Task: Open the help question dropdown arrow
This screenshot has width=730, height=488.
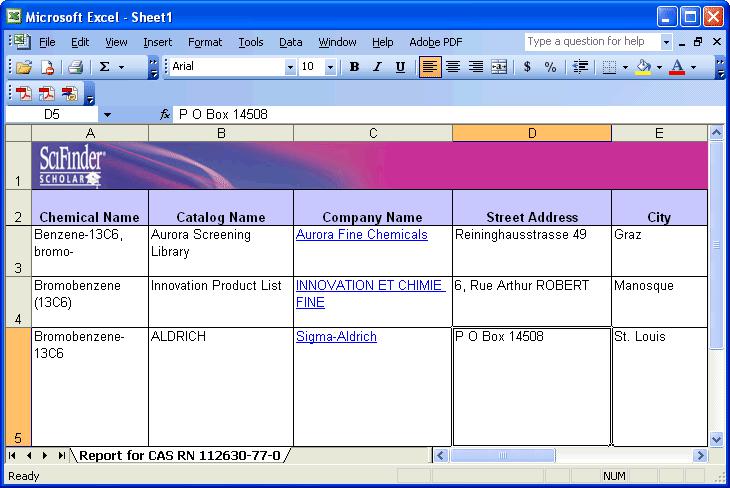Action: click(667, 42)
